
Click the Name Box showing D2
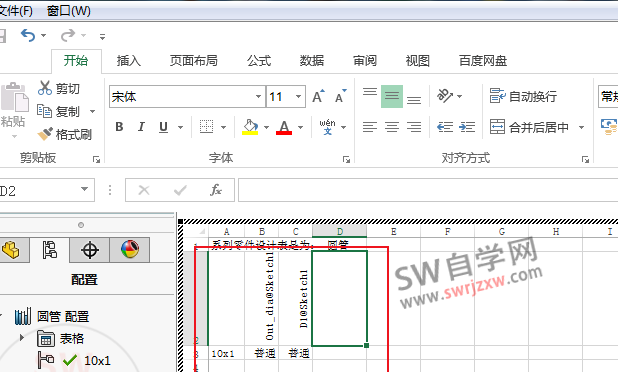click(47, 191)
